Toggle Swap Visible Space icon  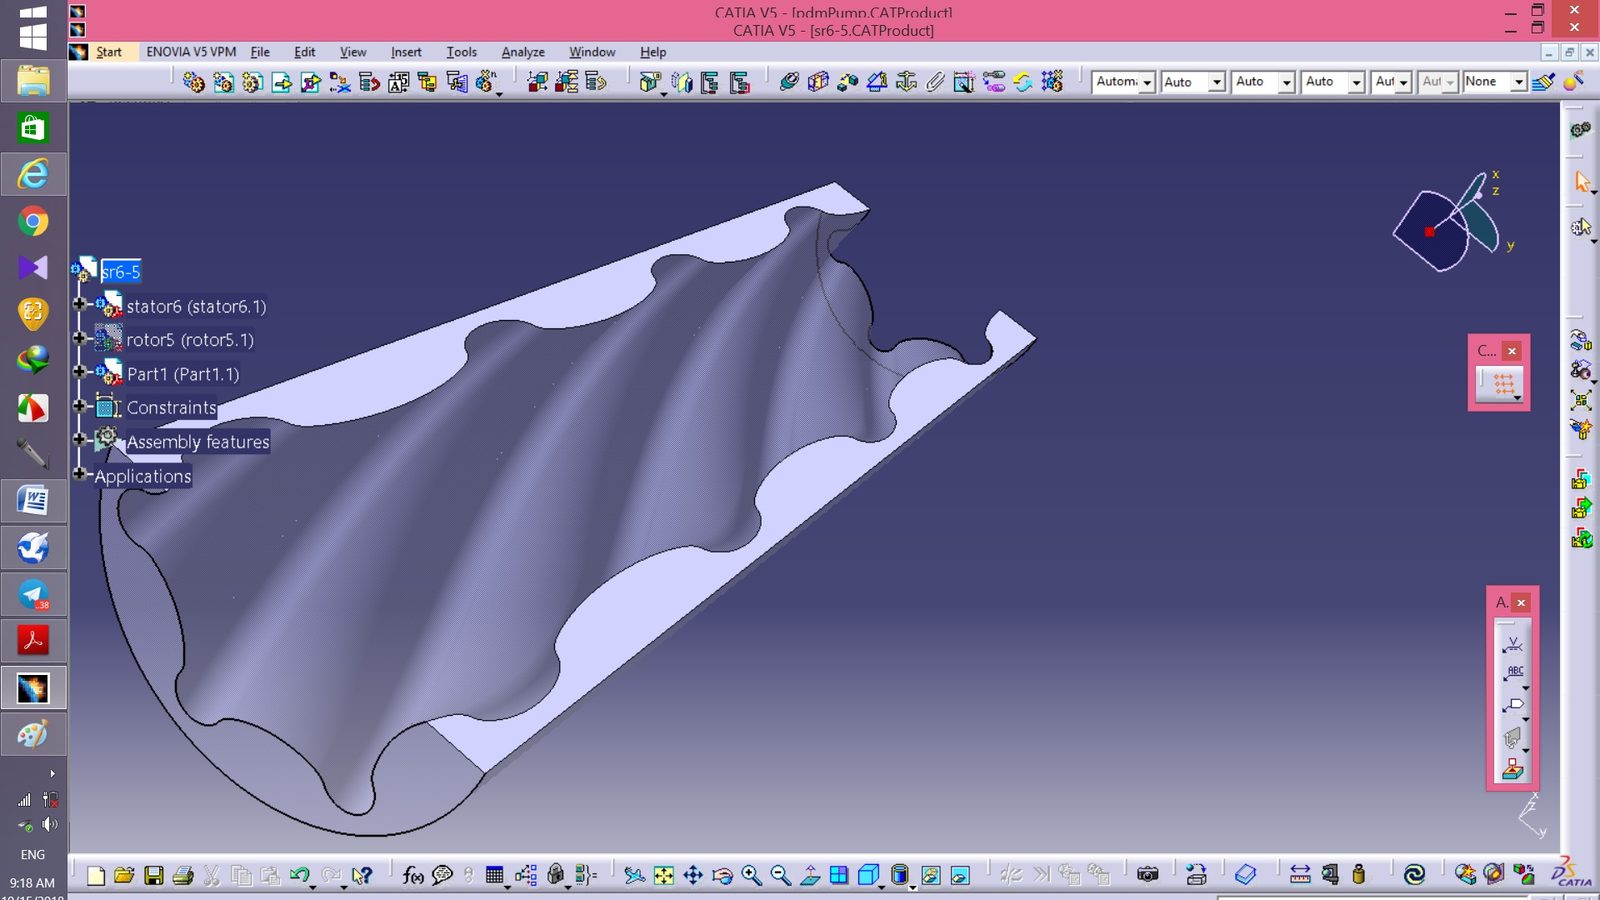(960, 876)
